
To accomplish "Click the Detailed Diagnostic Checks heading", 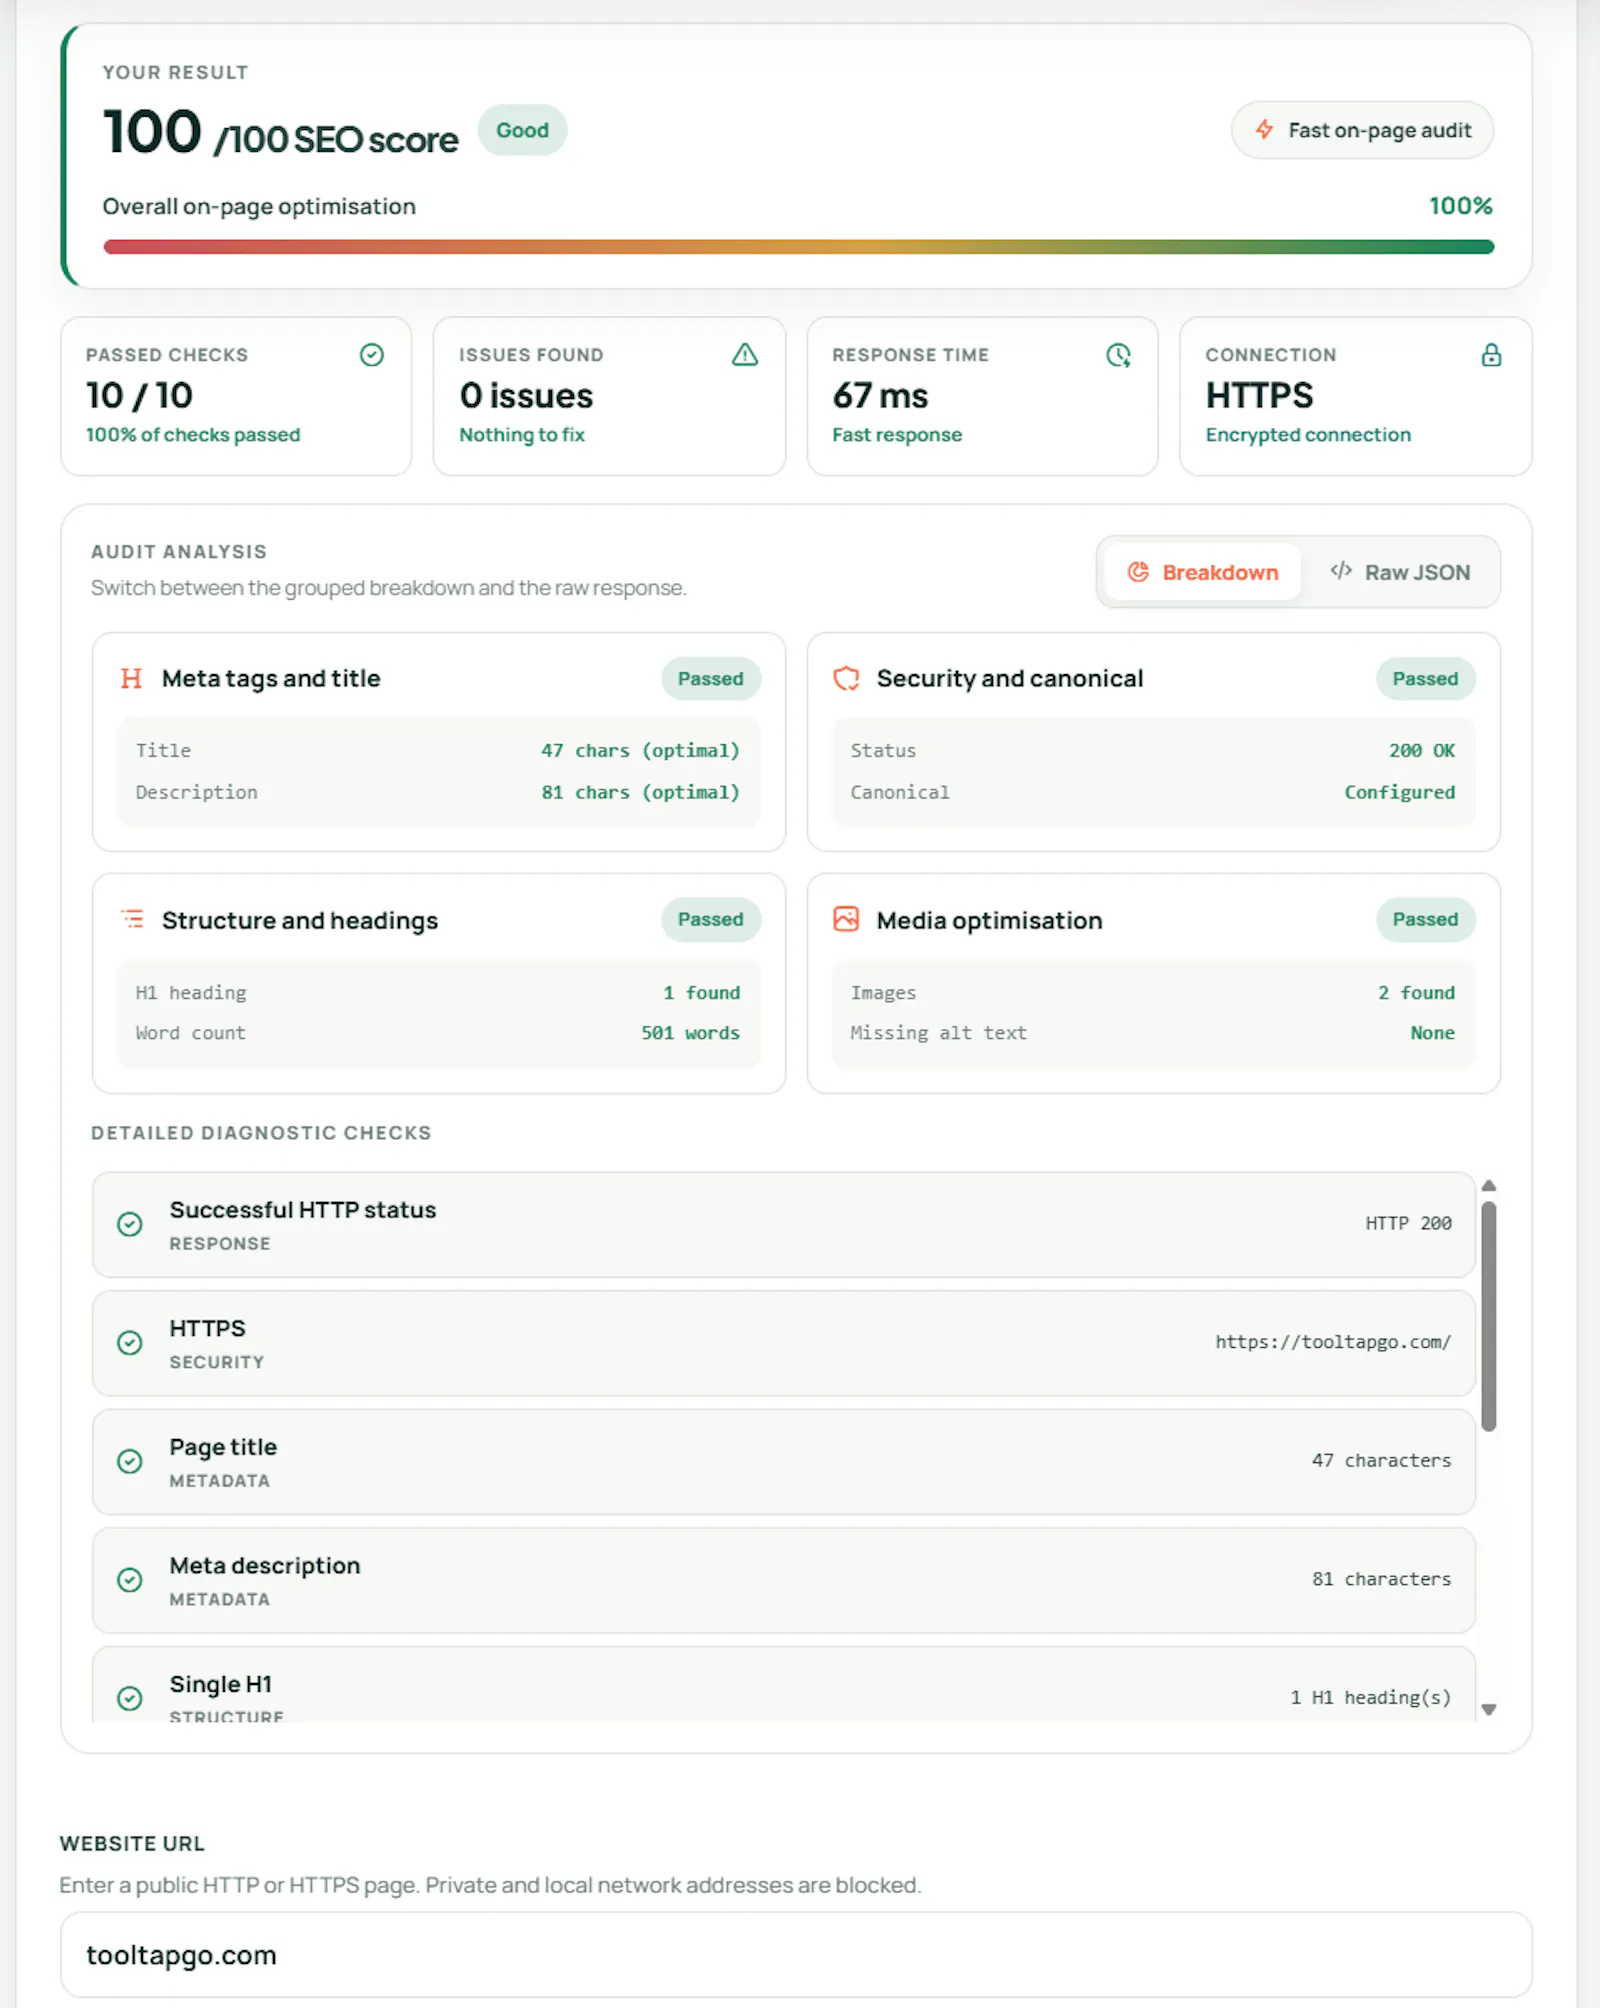I will 261,1133.
